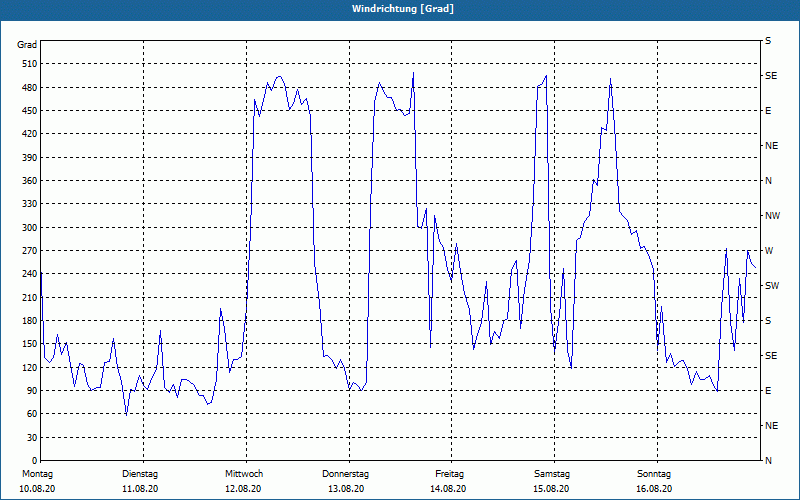Select the y-axis value 450

click(31, 111)
